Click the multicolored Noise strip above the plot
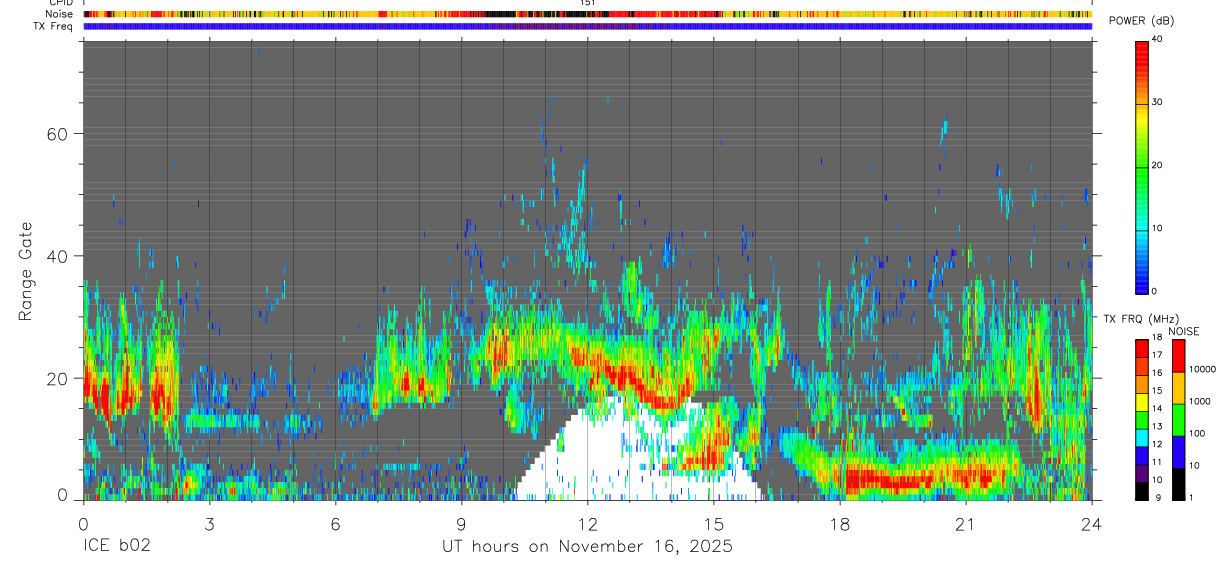Viewport: 1228px width, 567px height. point(587,14)
